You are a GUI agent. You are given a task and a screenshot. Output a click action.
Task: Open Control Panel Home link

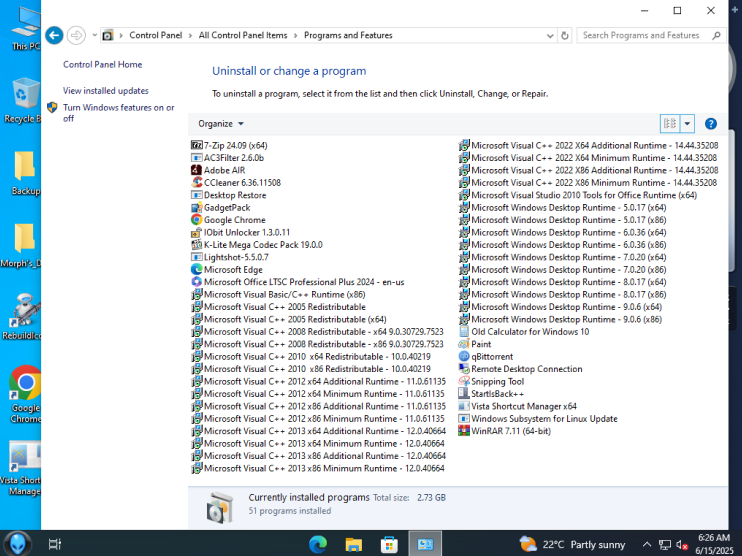(103, 64)
